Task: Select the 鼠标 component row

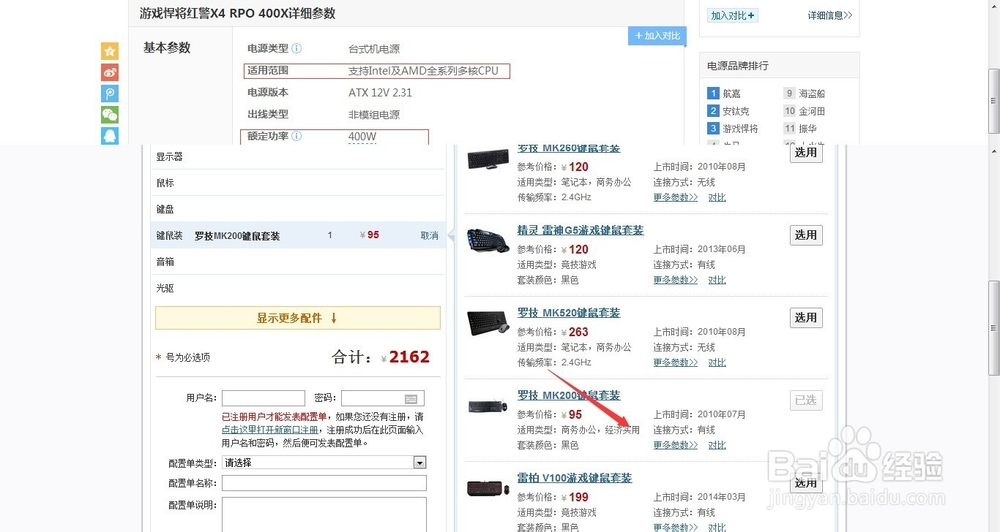Action: pyautogui.click(x=298, y=182)
